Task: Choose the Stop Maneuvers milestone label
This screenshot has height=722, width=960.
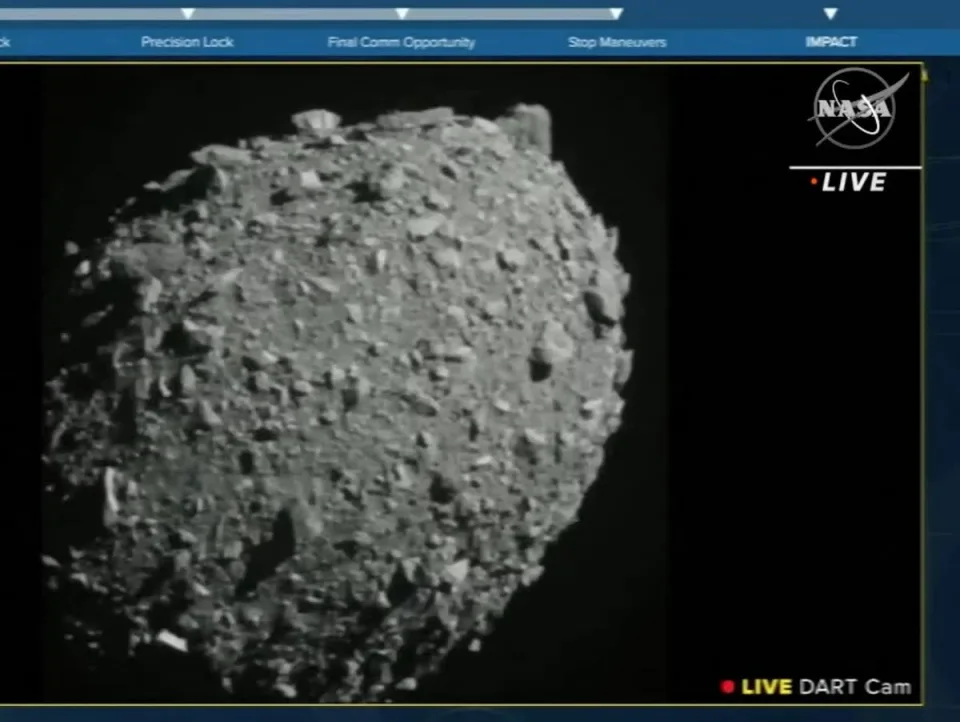Action: pyautogui.click(x=617, y=42)
